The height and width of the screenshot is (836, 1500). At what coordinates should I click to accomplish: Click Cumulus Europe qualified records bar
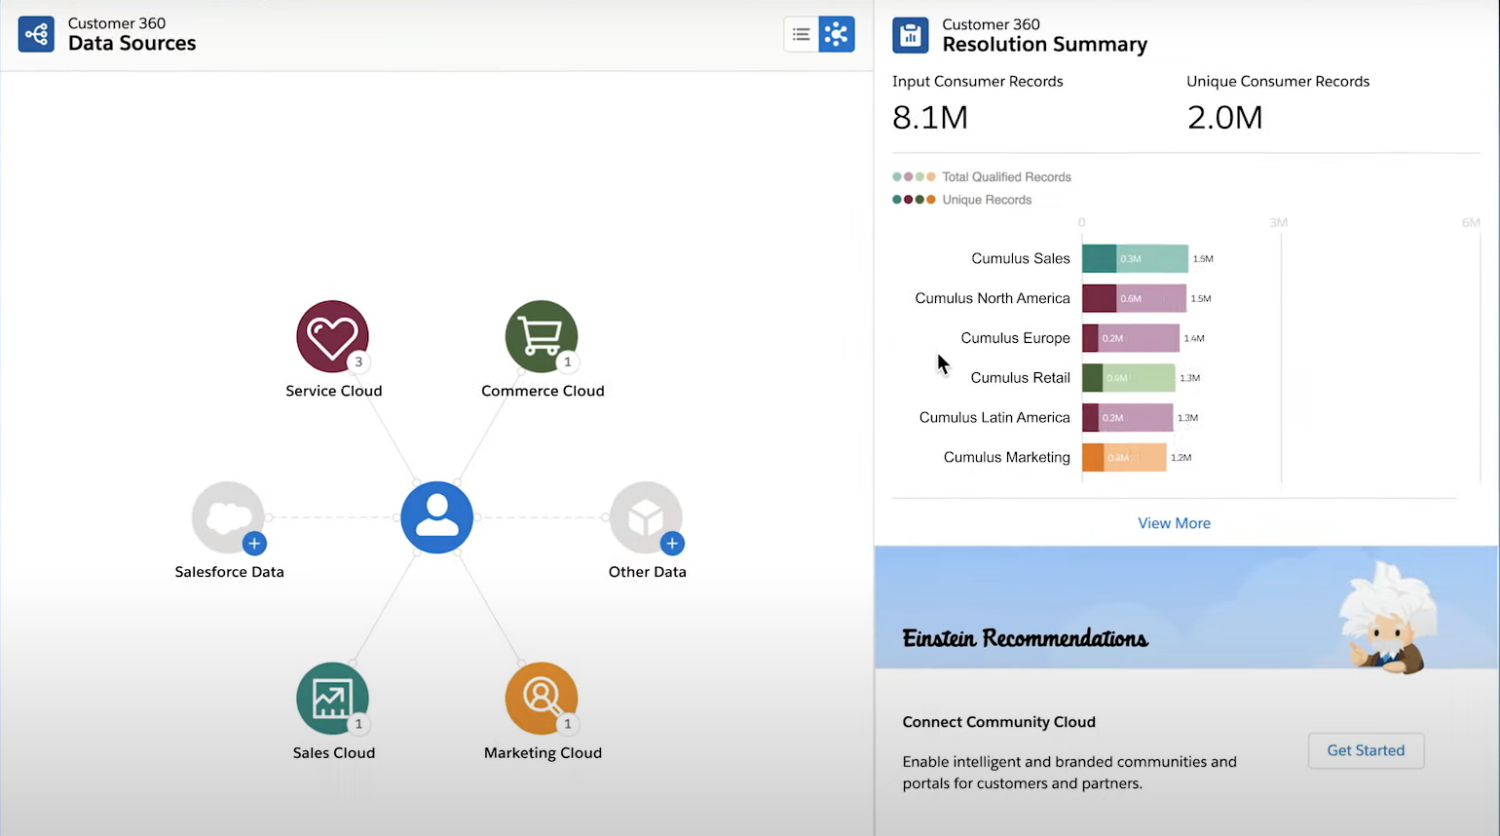click(1139, 338)
